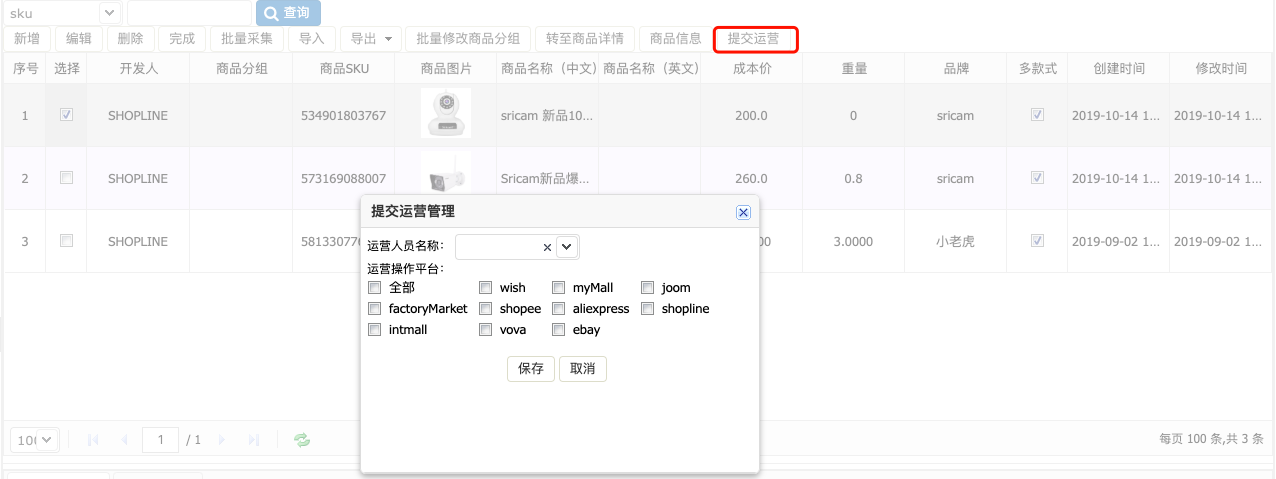Select brand cell 小老虎

click(956, 242)
